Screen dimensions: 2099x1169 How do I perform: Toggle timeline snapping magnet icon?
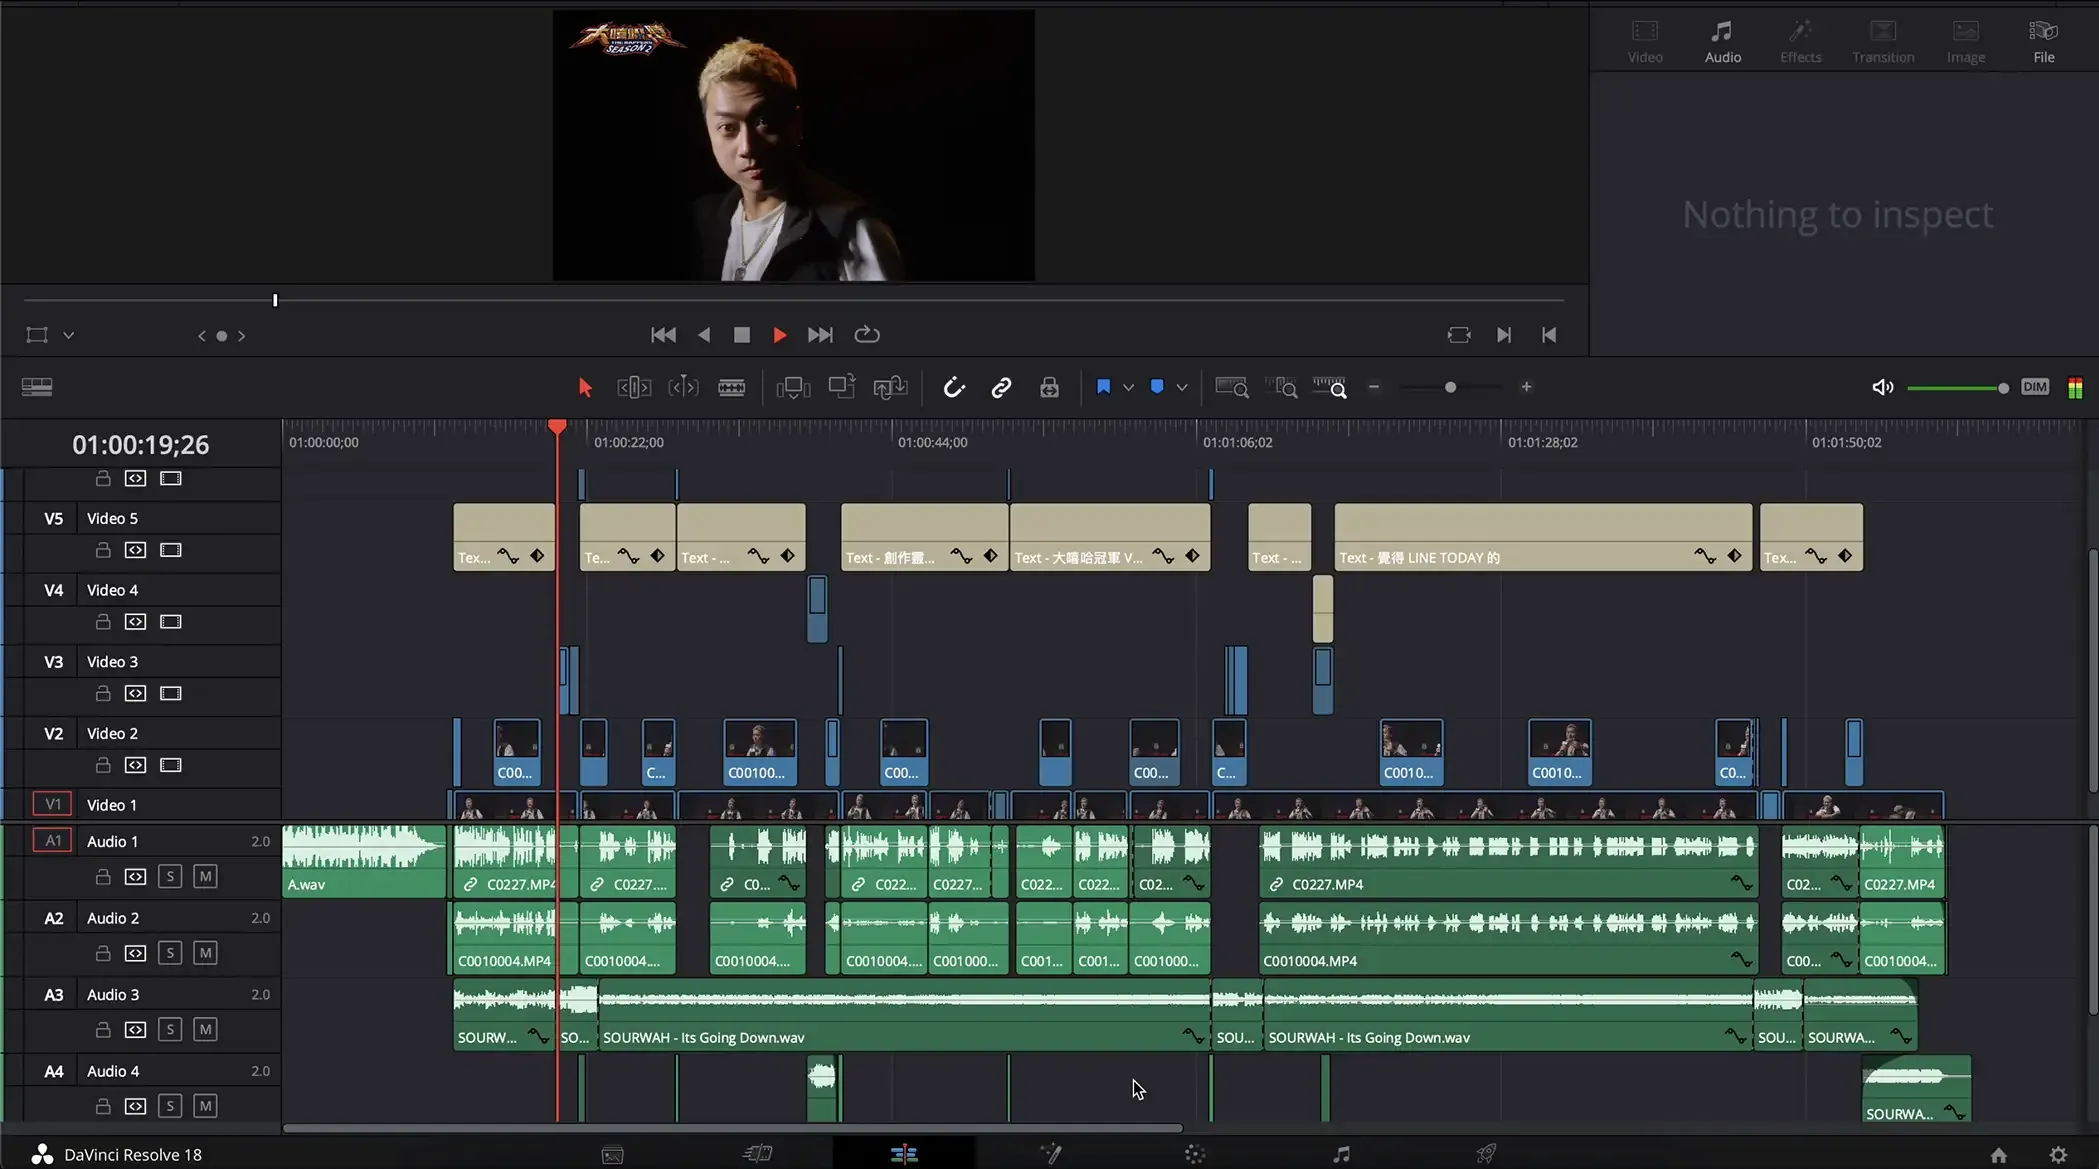[x=953, y=388]
